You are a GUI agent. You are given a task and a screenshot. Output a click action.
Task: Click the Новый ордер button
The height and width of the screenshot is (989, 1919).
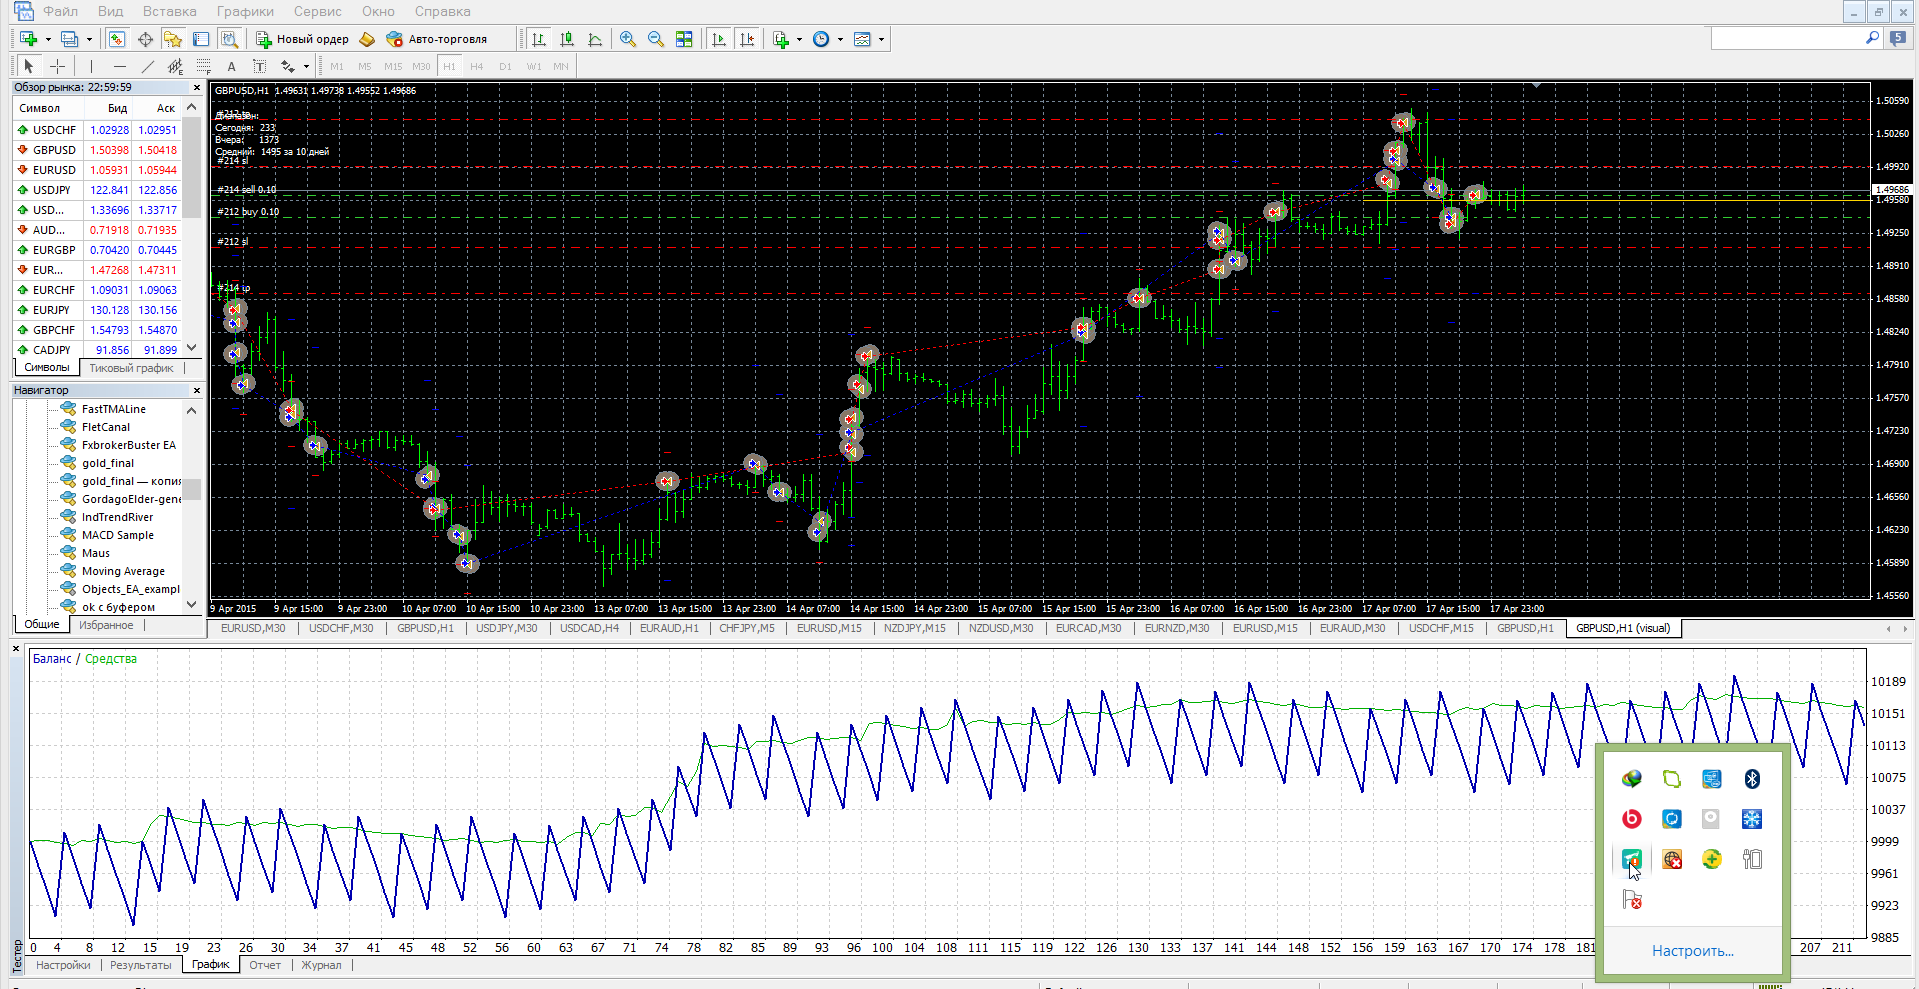302,39
